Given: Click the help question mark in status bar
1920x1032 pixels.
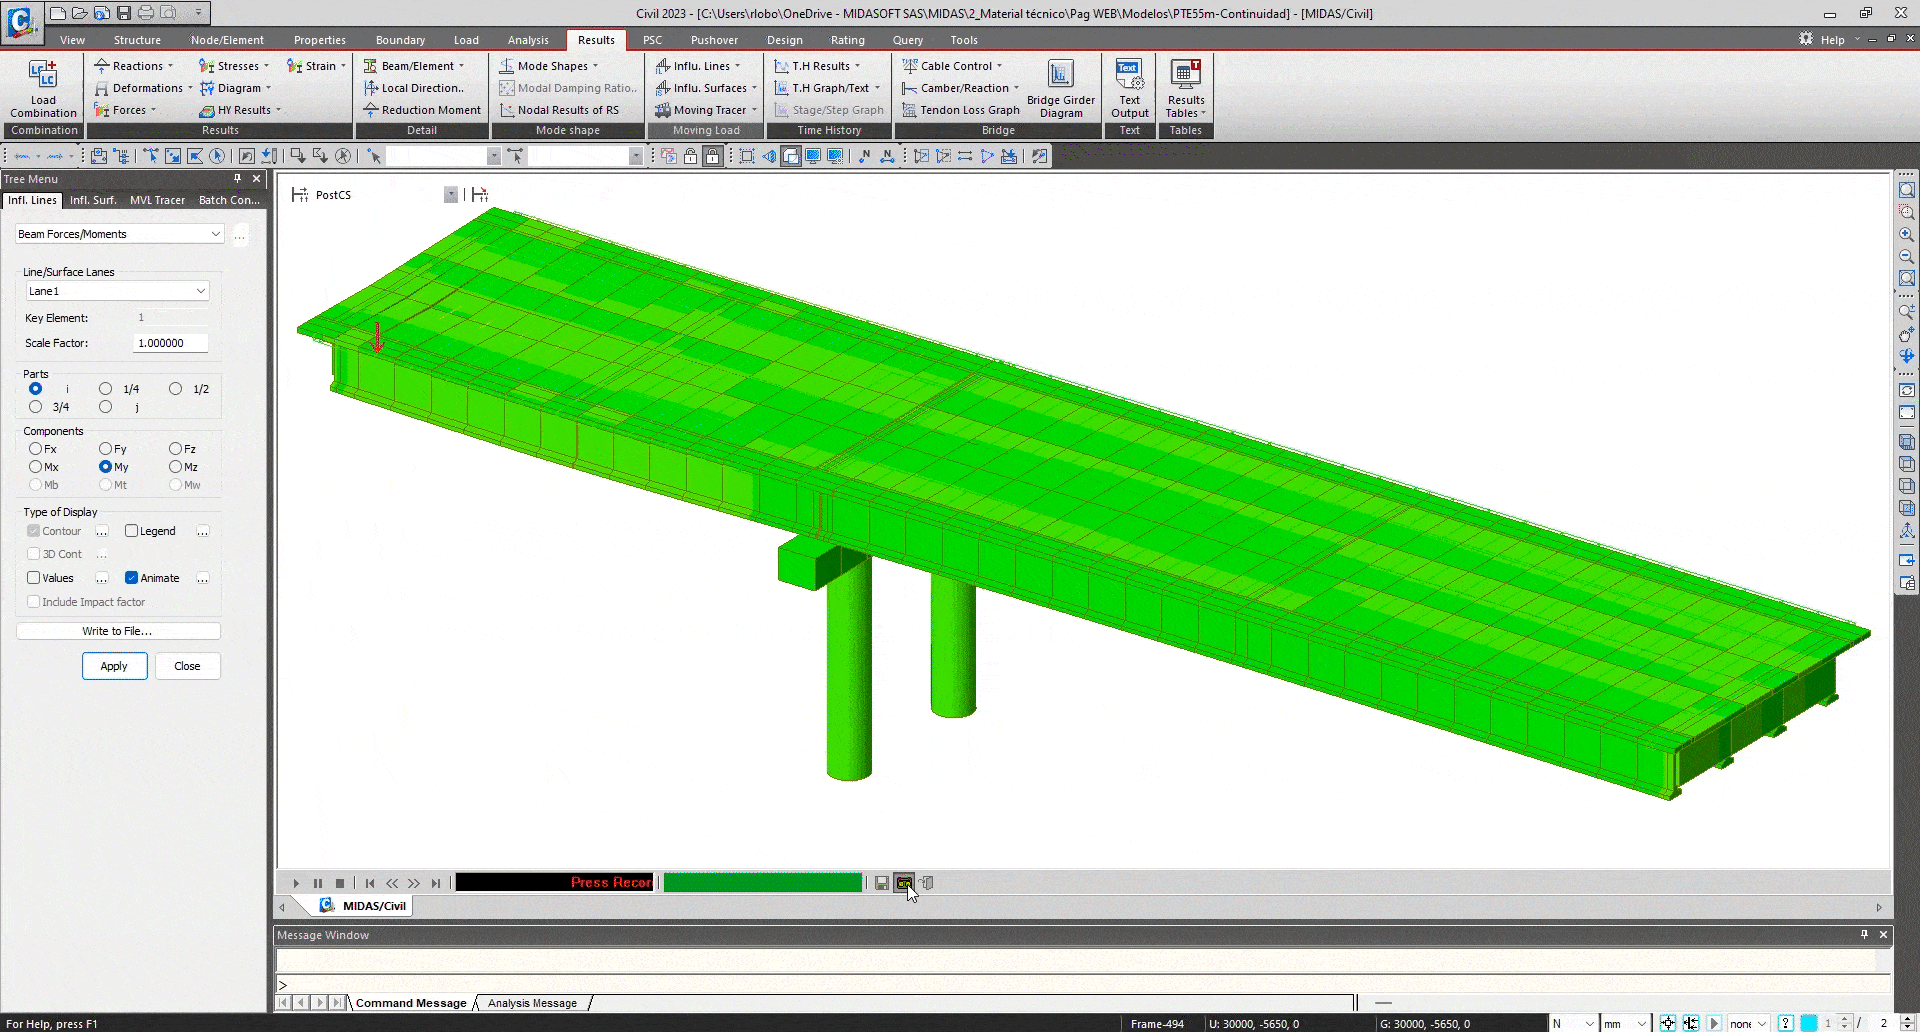Looking at the screenshot, I should (1786, 1023).
